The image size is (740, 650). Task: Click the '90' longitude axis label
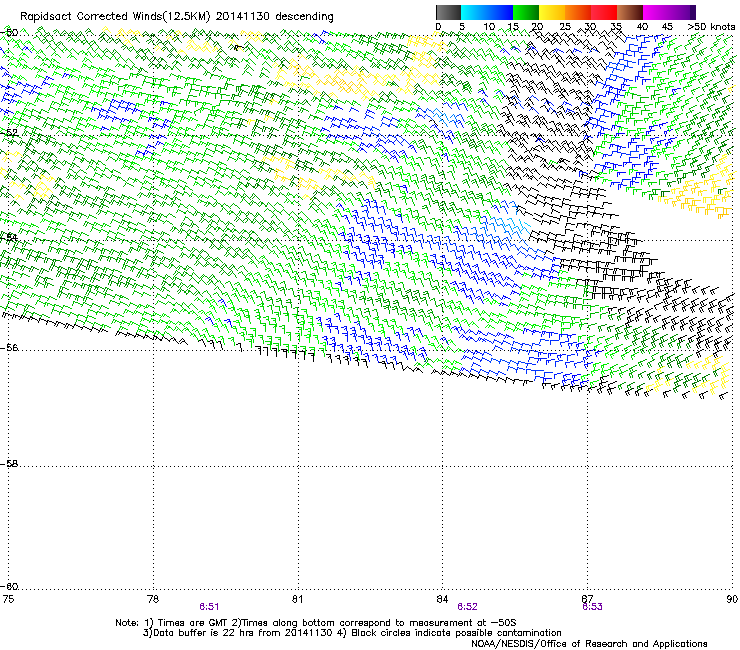tap(732, 599)
